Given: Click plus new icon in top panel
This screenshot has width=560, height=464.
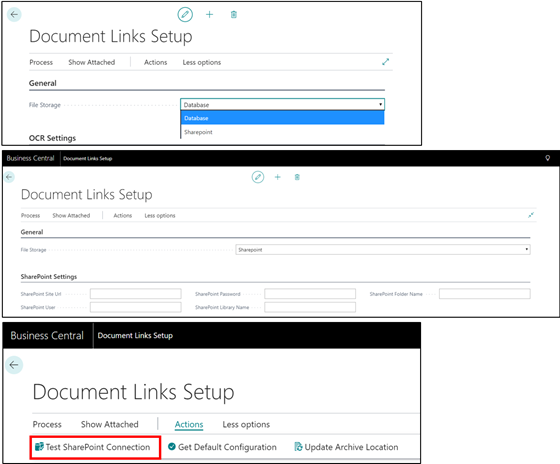Looking at the screenshot, I should 210,15.
